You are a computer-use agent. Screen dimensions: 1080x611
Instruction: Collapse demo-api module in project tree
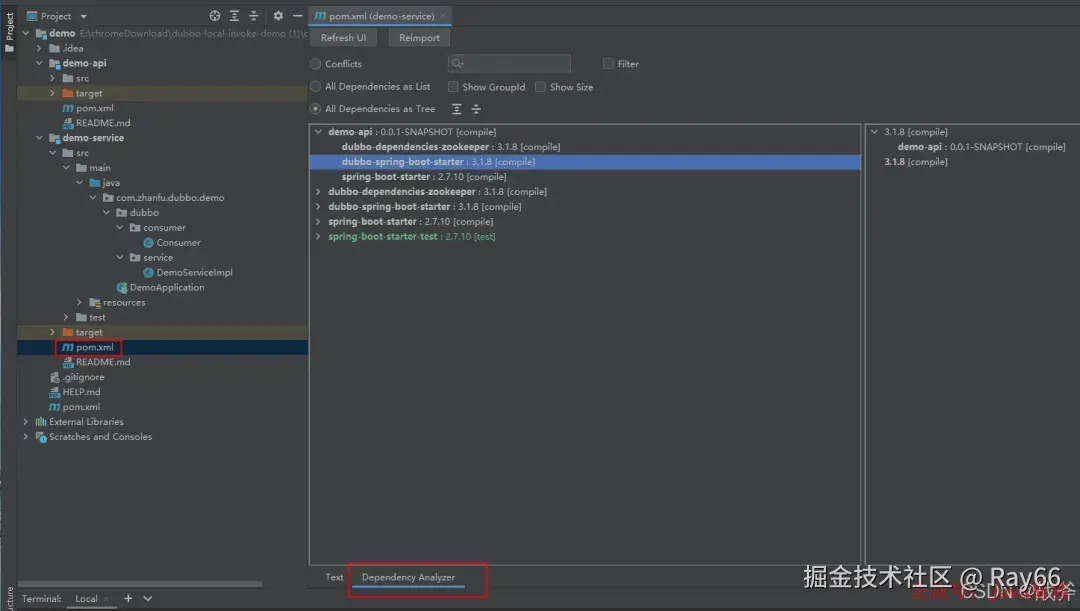[39, 63]
